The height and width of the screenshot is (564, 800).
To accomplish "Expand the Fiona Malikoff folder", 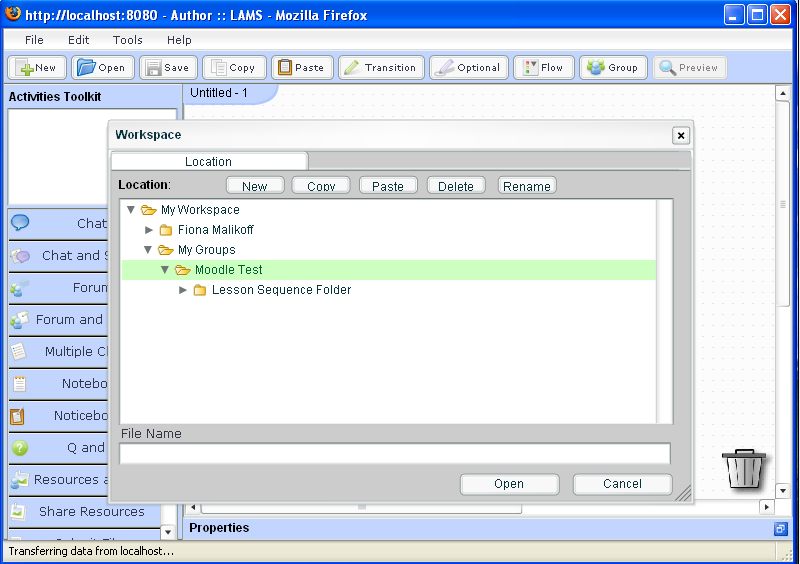I will tap(149, 230).
